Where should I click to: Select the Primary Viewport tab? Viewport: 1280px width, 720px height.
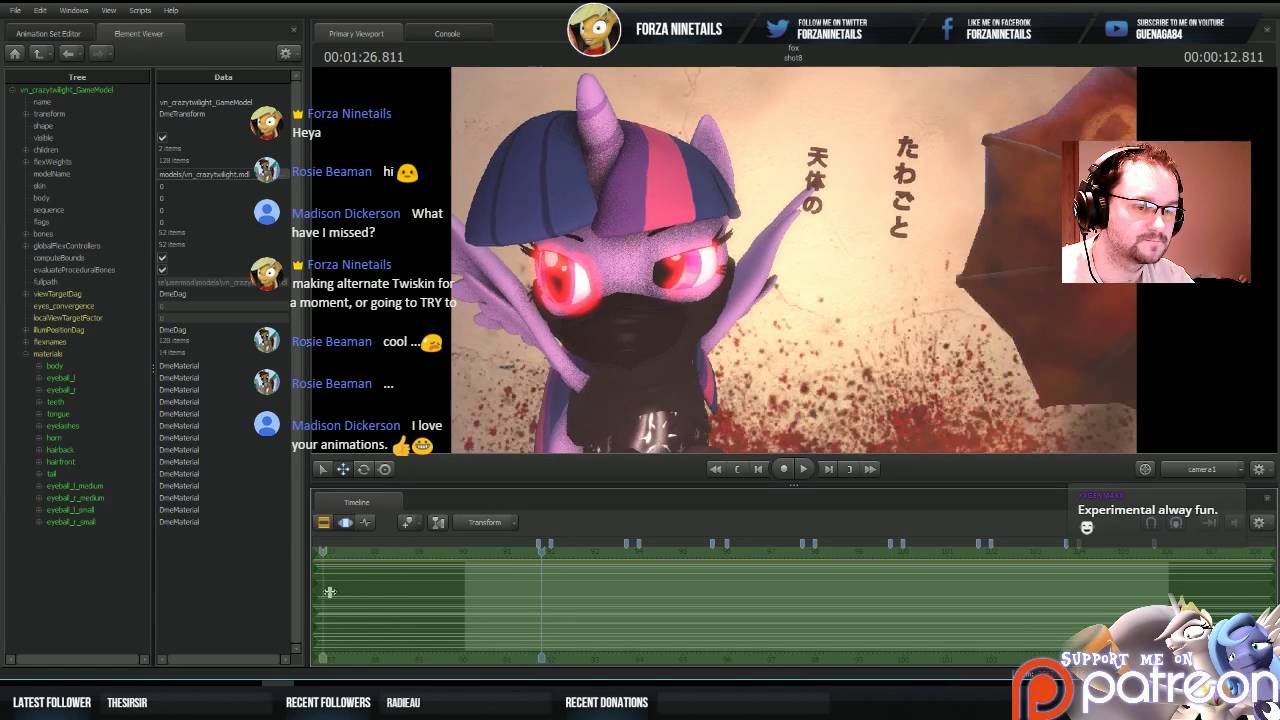point(356,34)
